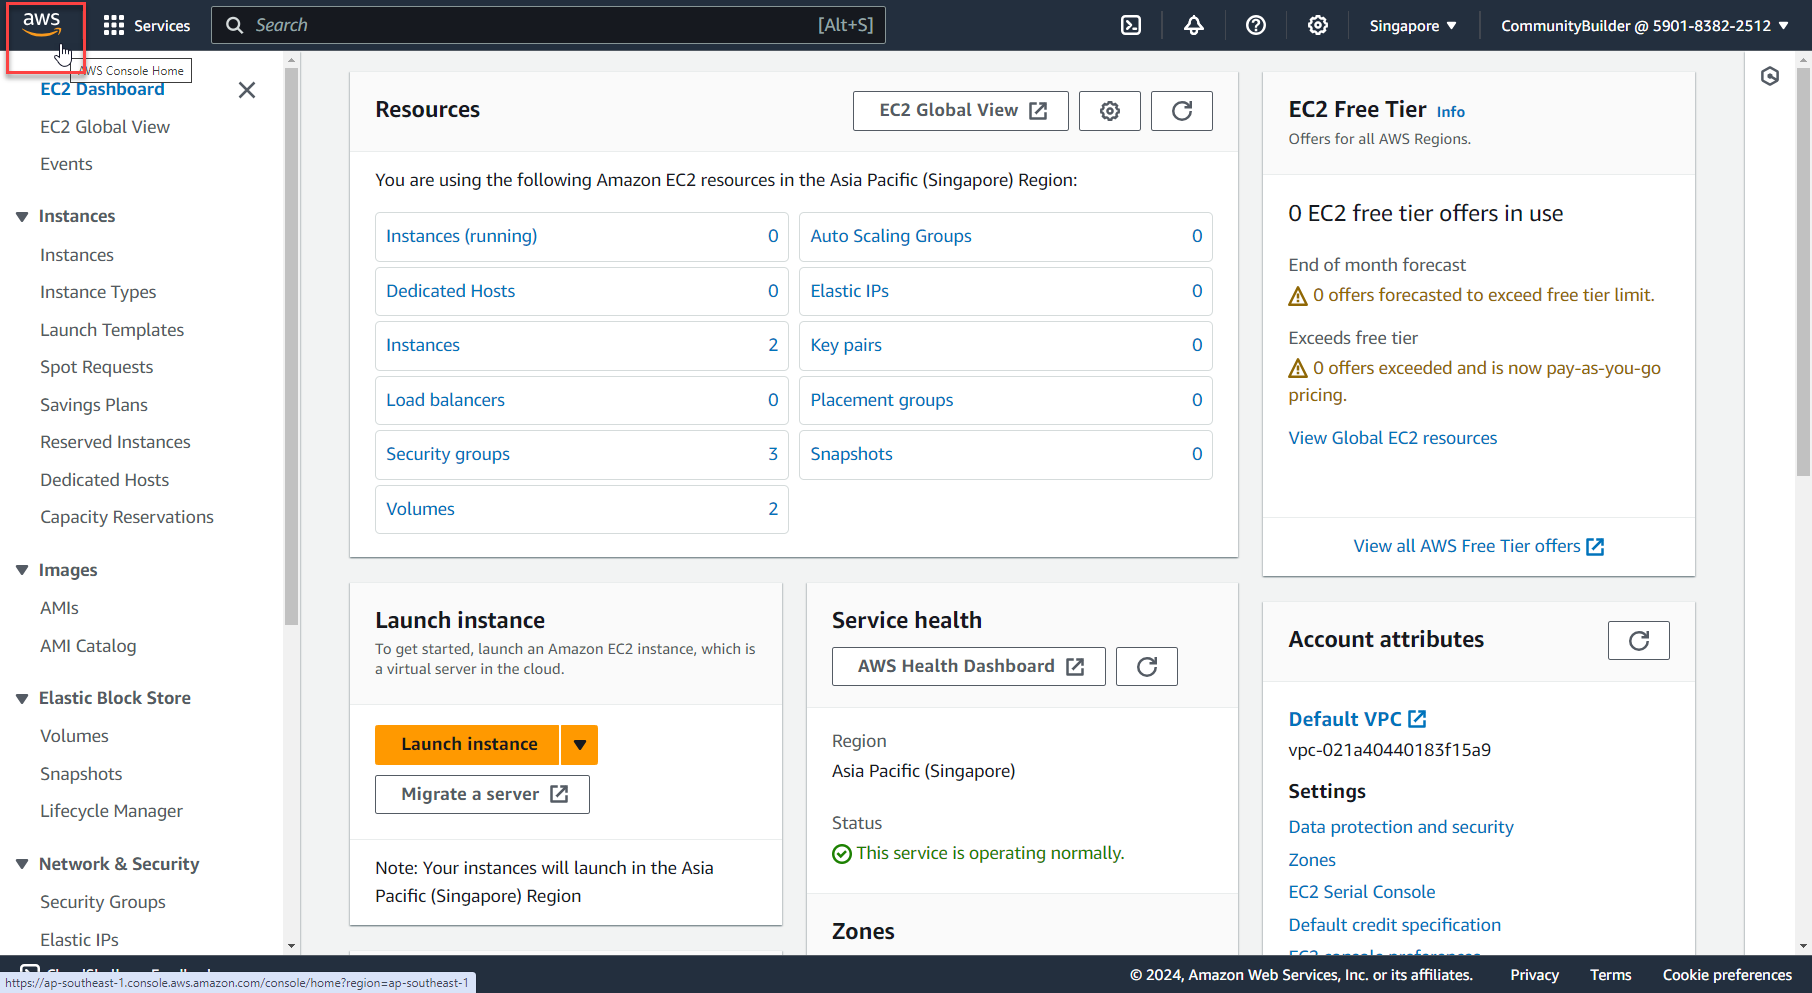Screen dimensions: 1812x993
Task: Open the notifications bell
Action: (1193, 25)
